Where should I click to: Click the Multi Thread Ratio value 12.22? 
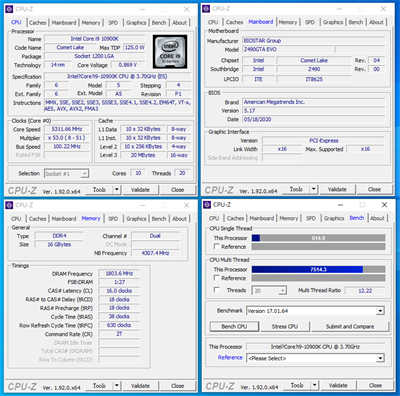pos(365,291)
